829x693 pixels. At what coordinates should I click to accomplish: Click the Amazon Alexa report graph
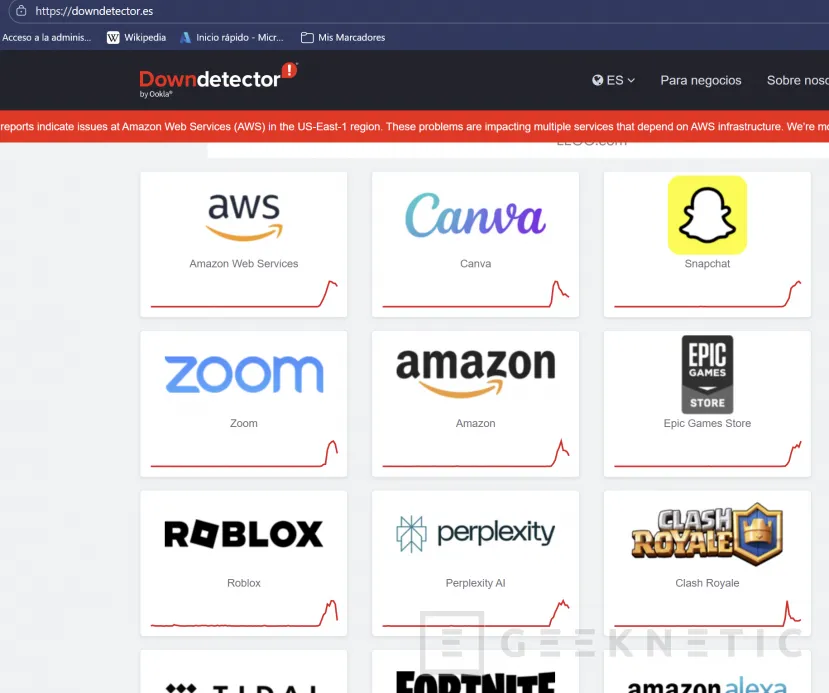pyautogui.click(x=707, y=689)
